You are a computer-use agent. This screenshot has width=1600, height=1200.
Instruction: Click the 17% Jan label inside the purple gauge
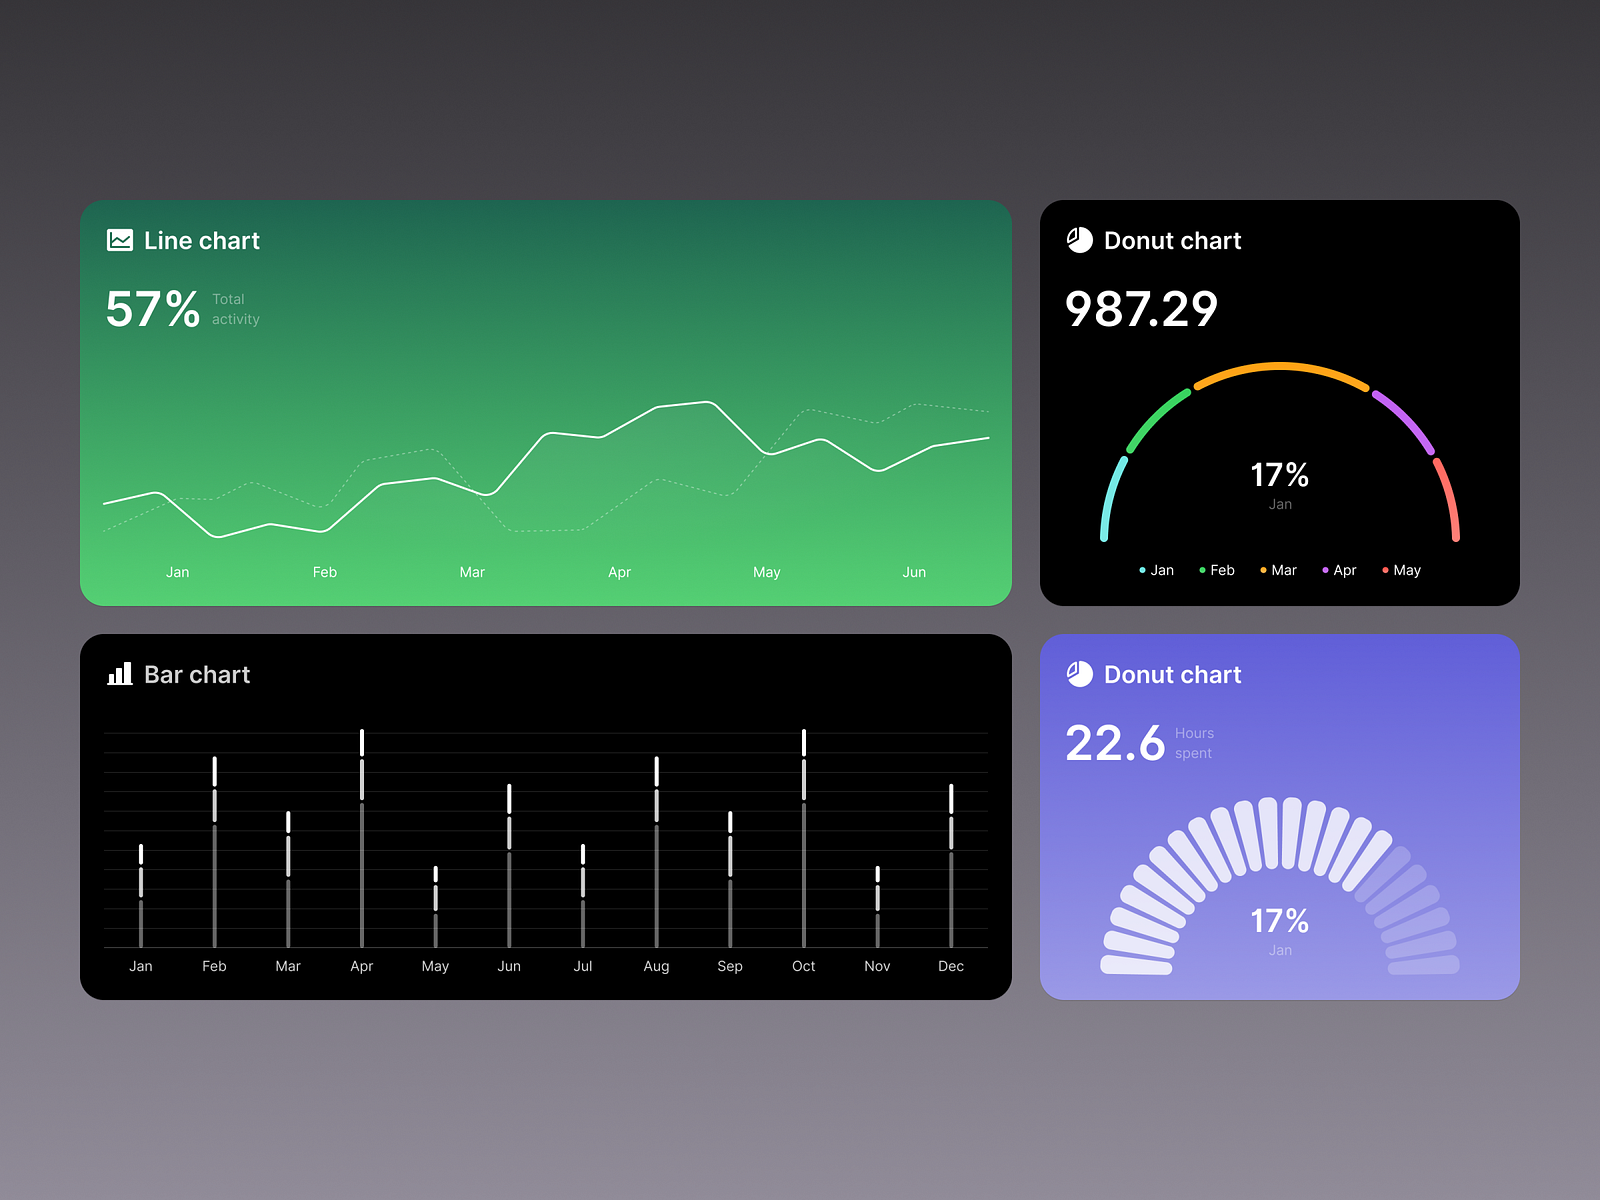click(x=1280, y=928)
